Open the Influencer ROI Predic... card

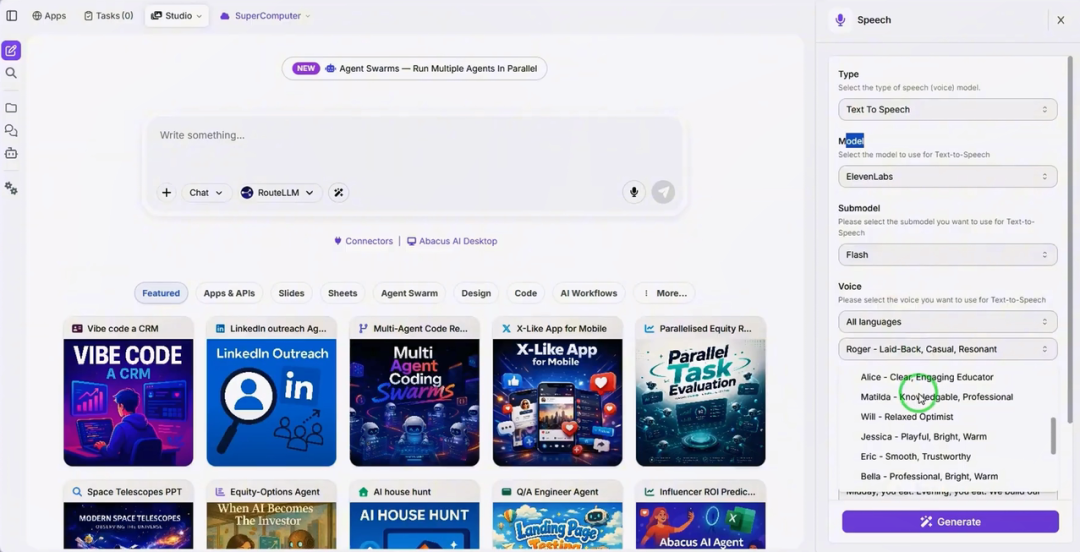point(700,515)
